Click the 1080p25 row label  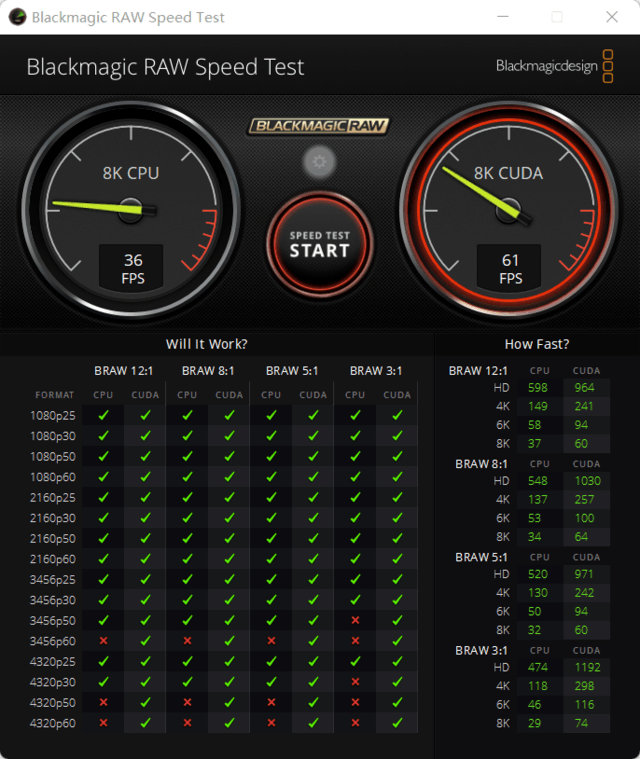(53, 416)
